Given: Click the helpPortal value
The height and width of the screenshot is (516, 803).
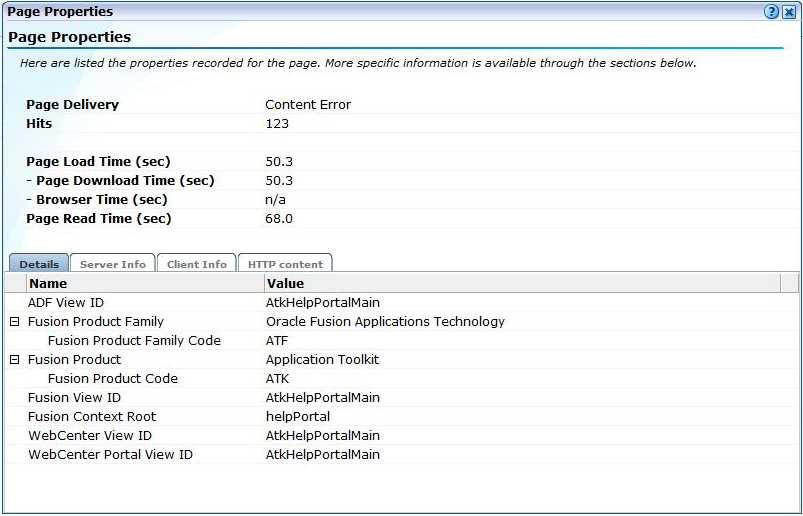Looking at the screenshot, I should pos(298,416).
